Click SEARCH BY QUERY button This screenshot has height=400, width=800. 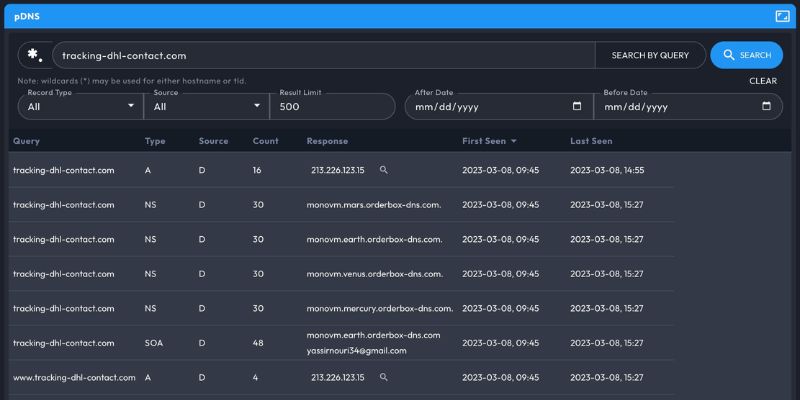click(650, 55)
